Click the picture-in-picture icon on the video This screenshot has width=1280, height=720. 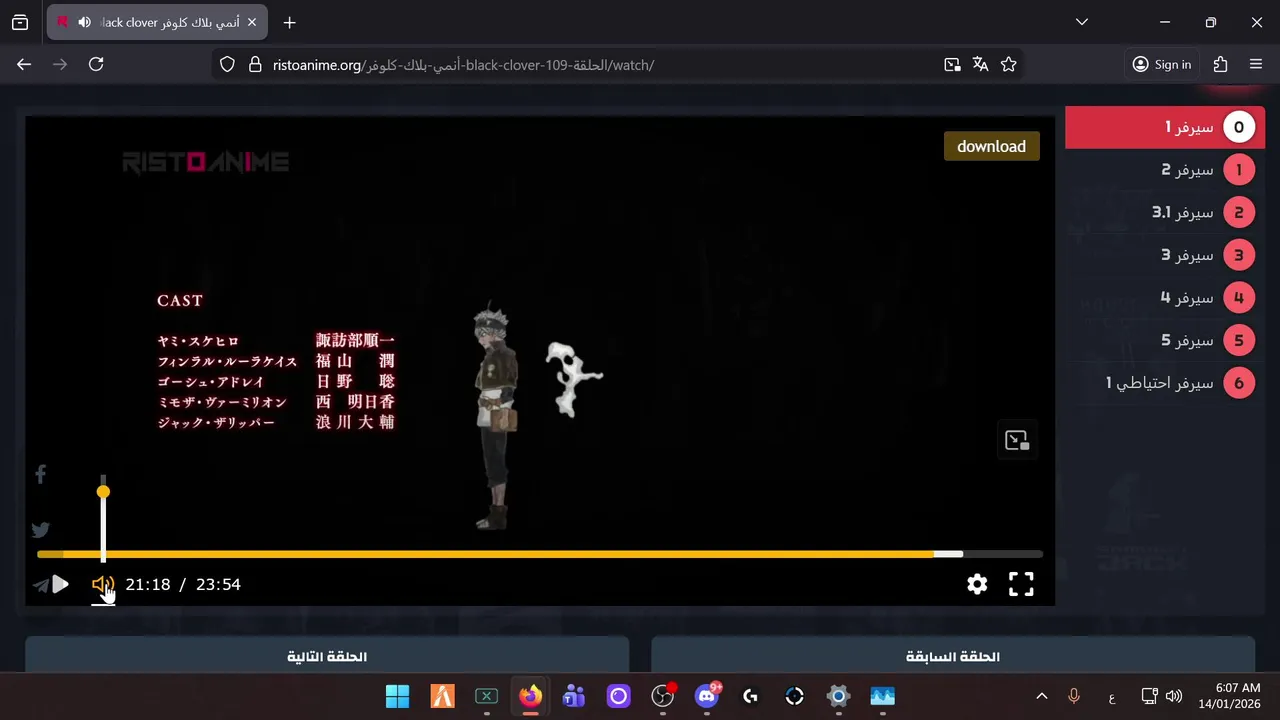coord(1017,440)
